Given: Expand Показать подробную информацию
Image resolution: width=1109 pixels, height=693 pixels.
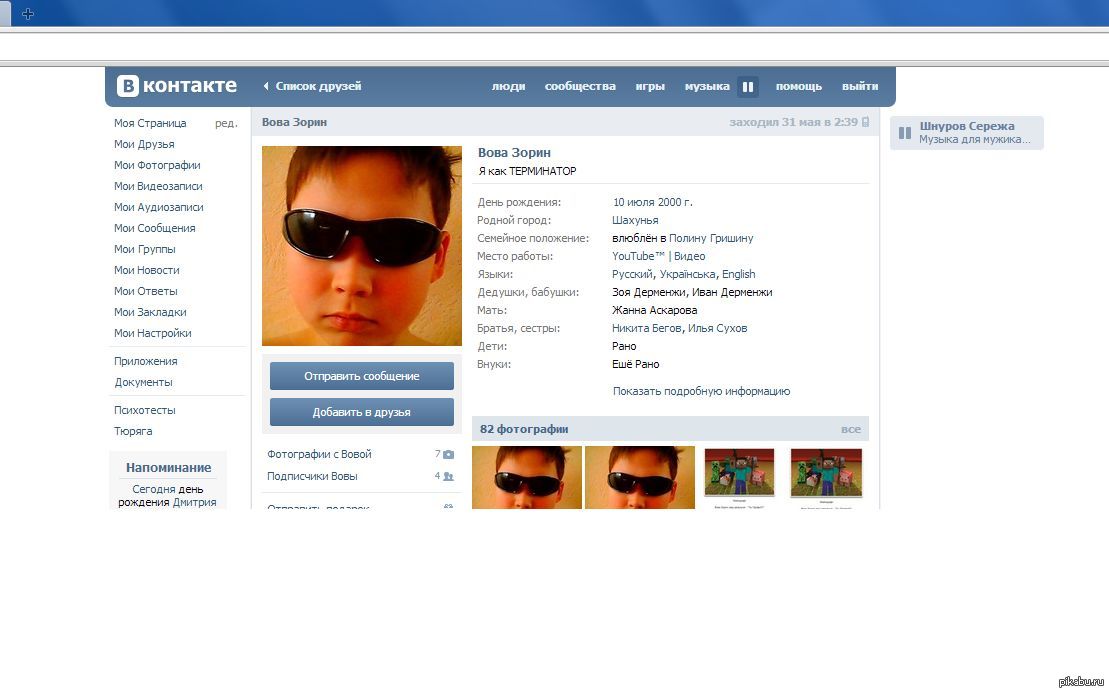Looking at the screenshot, I should click(x=701, y=391).
